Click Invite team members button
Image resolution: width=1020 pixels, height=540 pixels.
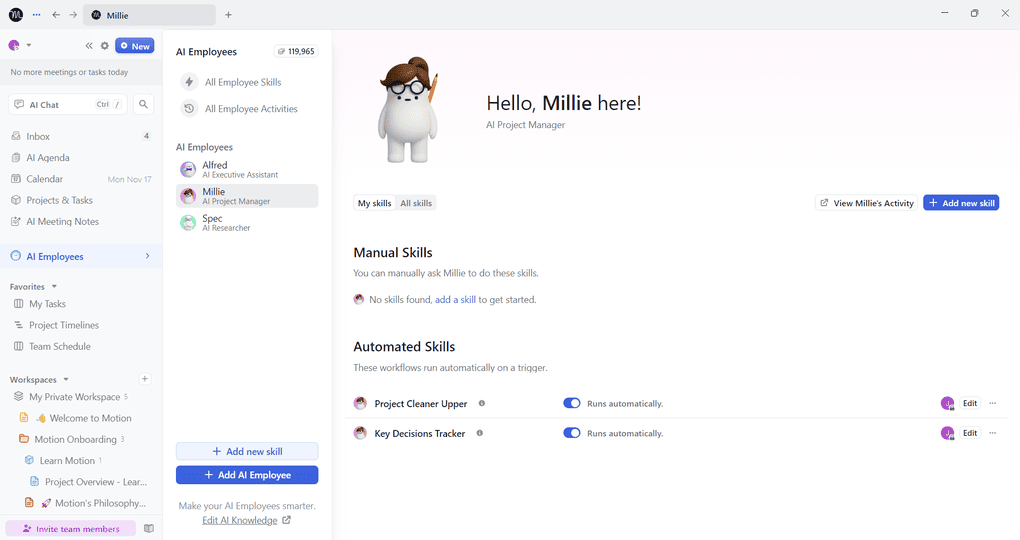pos(71,528)
